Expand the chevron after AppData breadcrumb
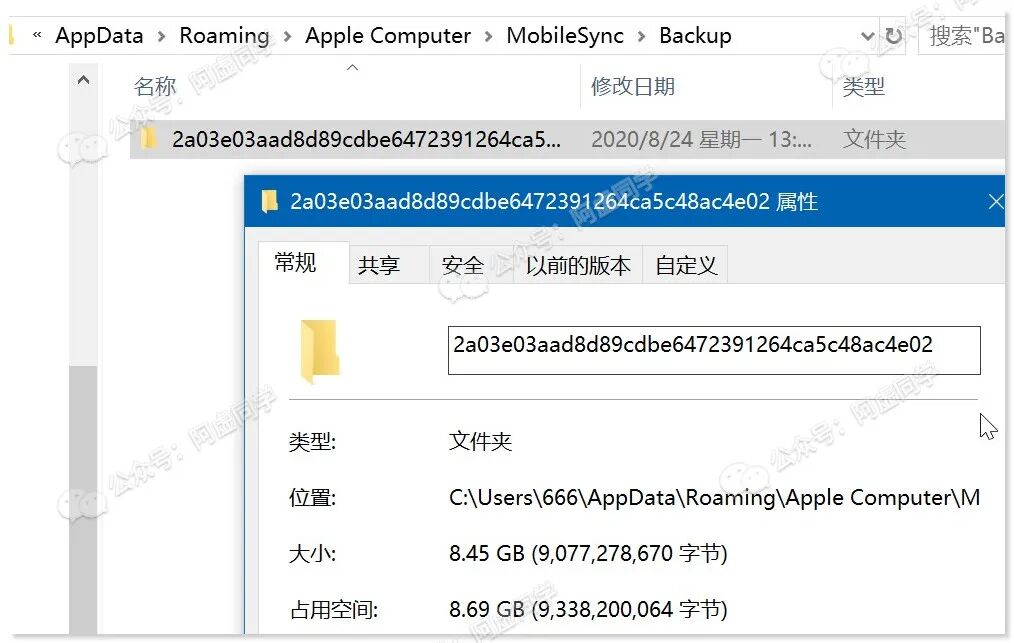The height and width of the screenshot is (643, 1014). [x=162, y=36]
